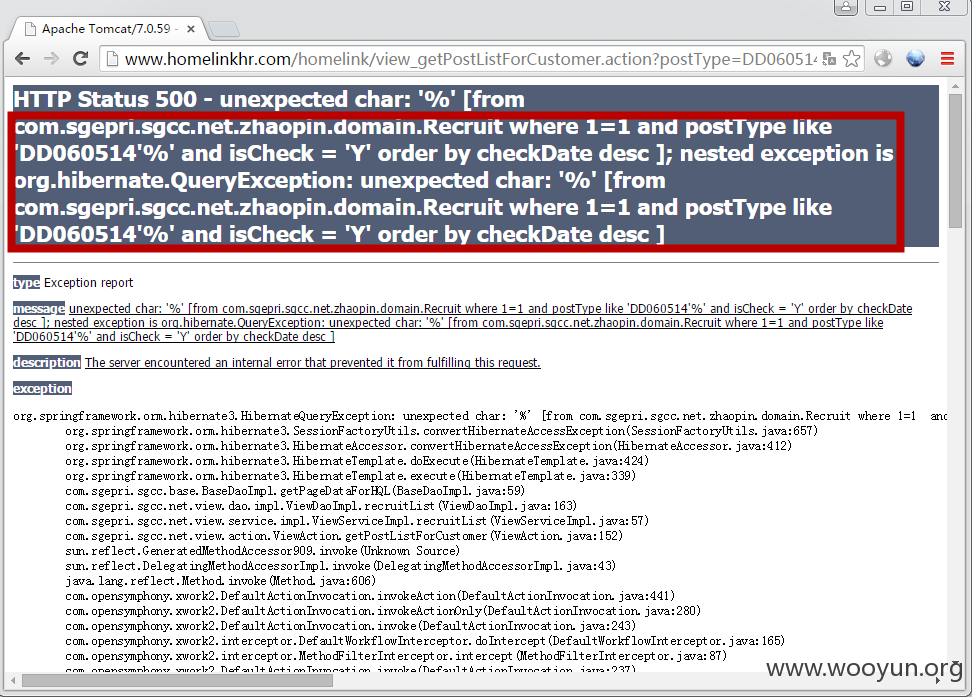Screen dimensions: 972x697
Task: Go forward to the next page
Action: click(x=51, y=59)
